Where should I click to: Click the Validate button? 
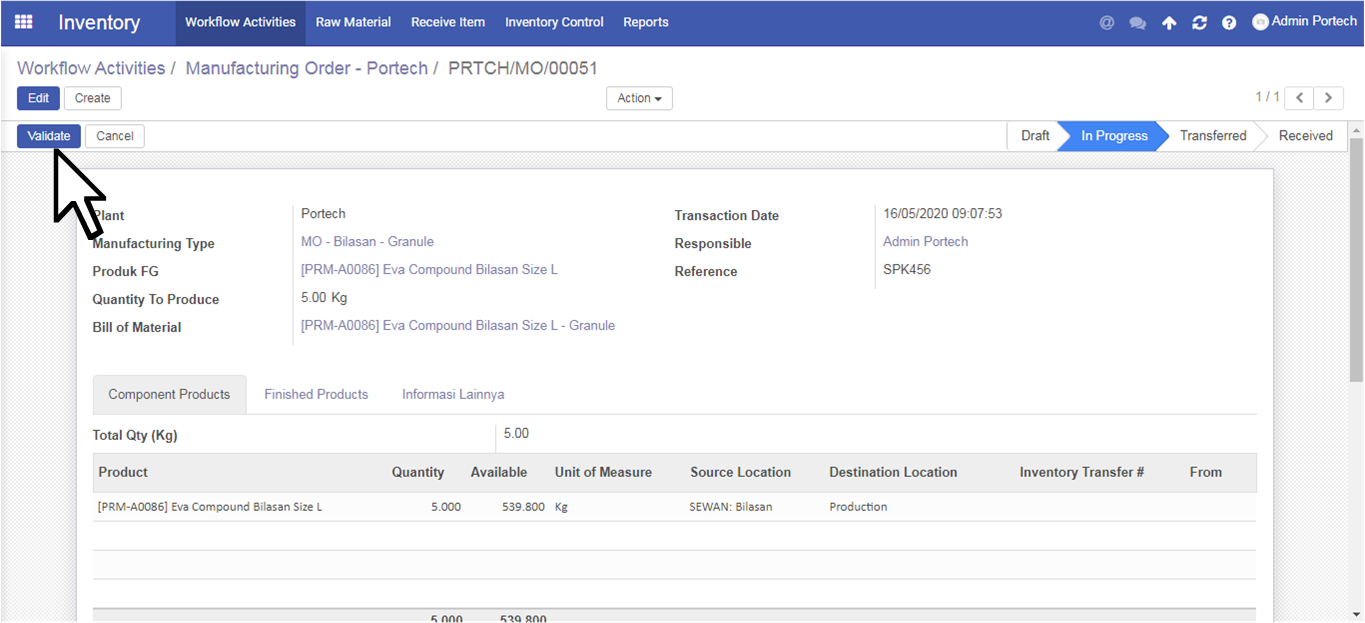49,136
